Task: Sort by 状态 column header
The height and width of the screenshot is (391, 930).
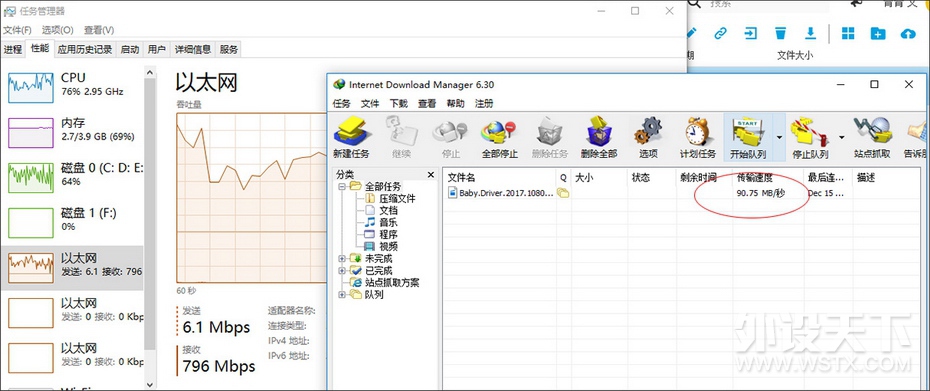Action: tap(652, 177)
